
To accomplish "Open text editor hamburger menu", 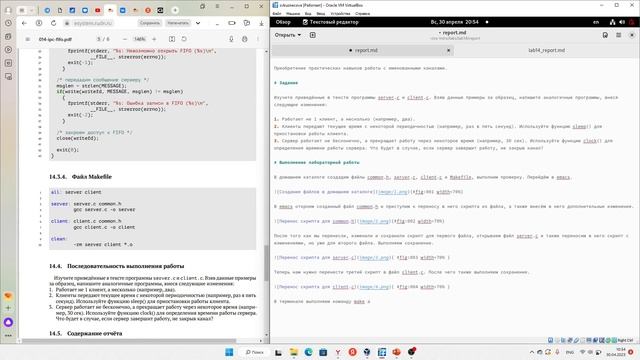I will pos(619,35).
